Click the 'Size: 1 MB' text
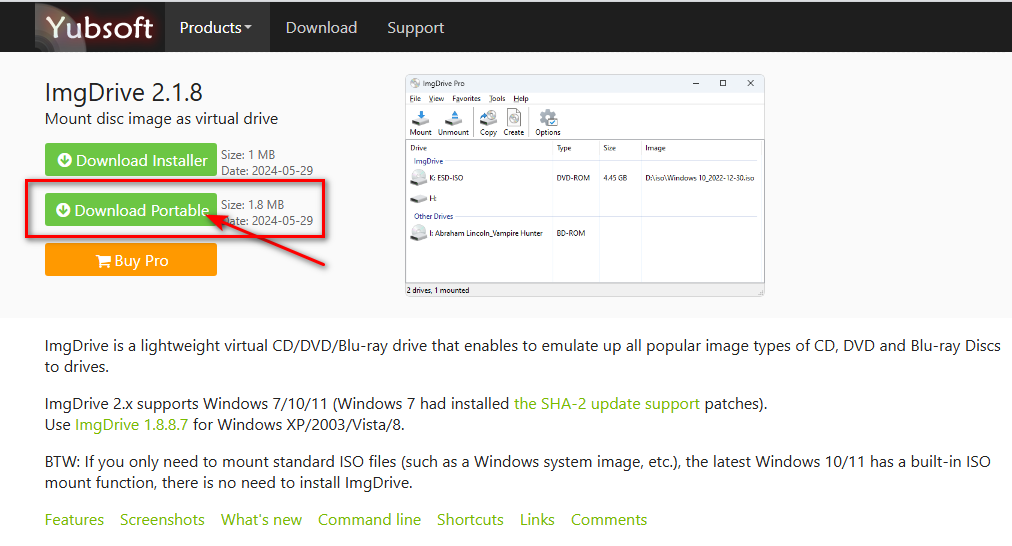This screenshot has height=546, width=1012. 248,155
